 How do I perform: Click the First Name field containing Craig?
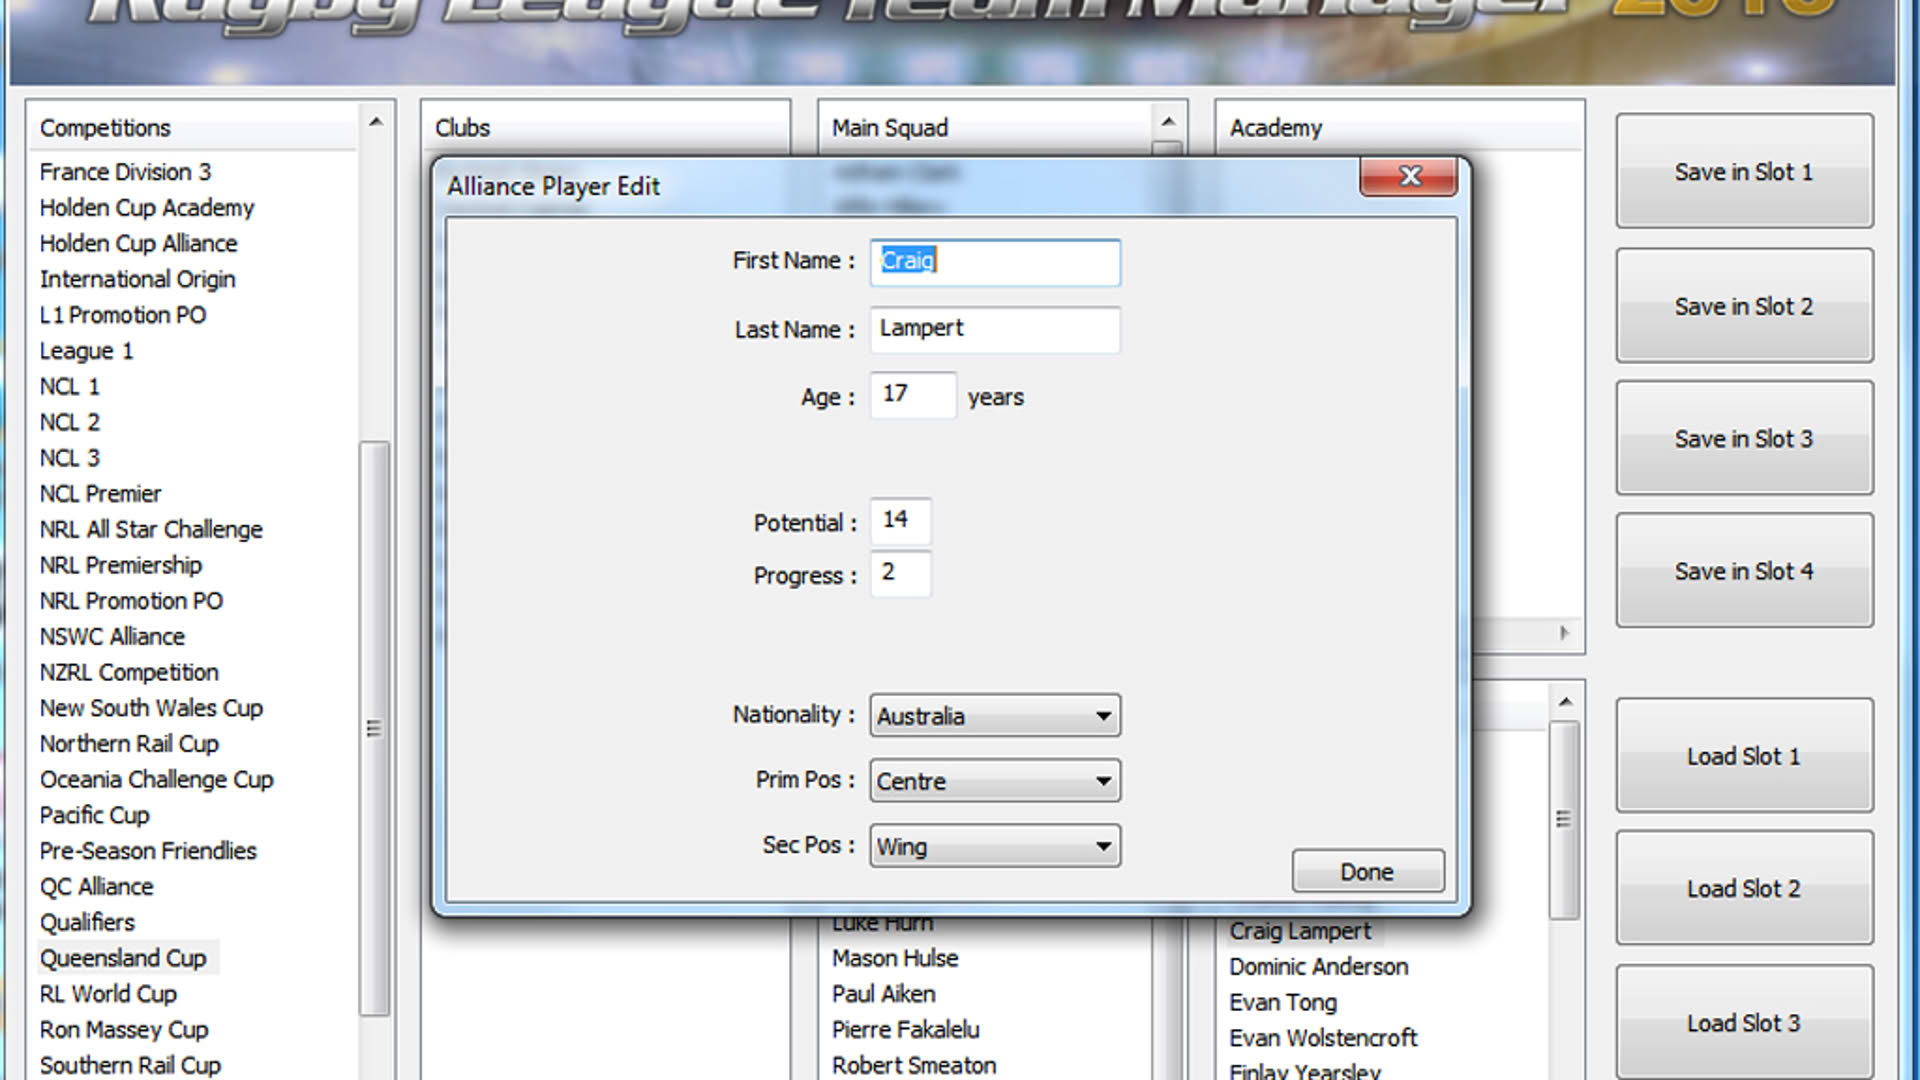click(995, 262)
